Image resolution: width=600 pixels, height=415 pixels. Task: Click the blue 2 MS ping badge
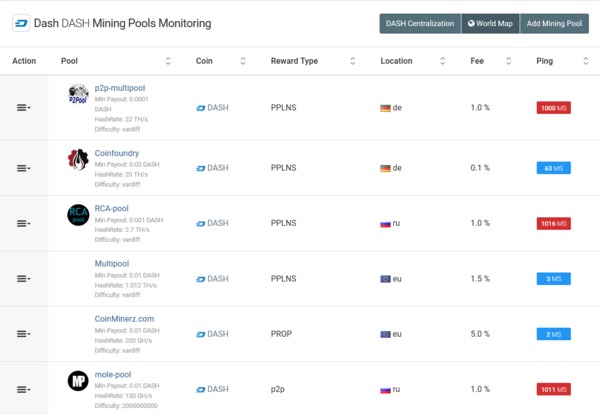tap(553, 334)
